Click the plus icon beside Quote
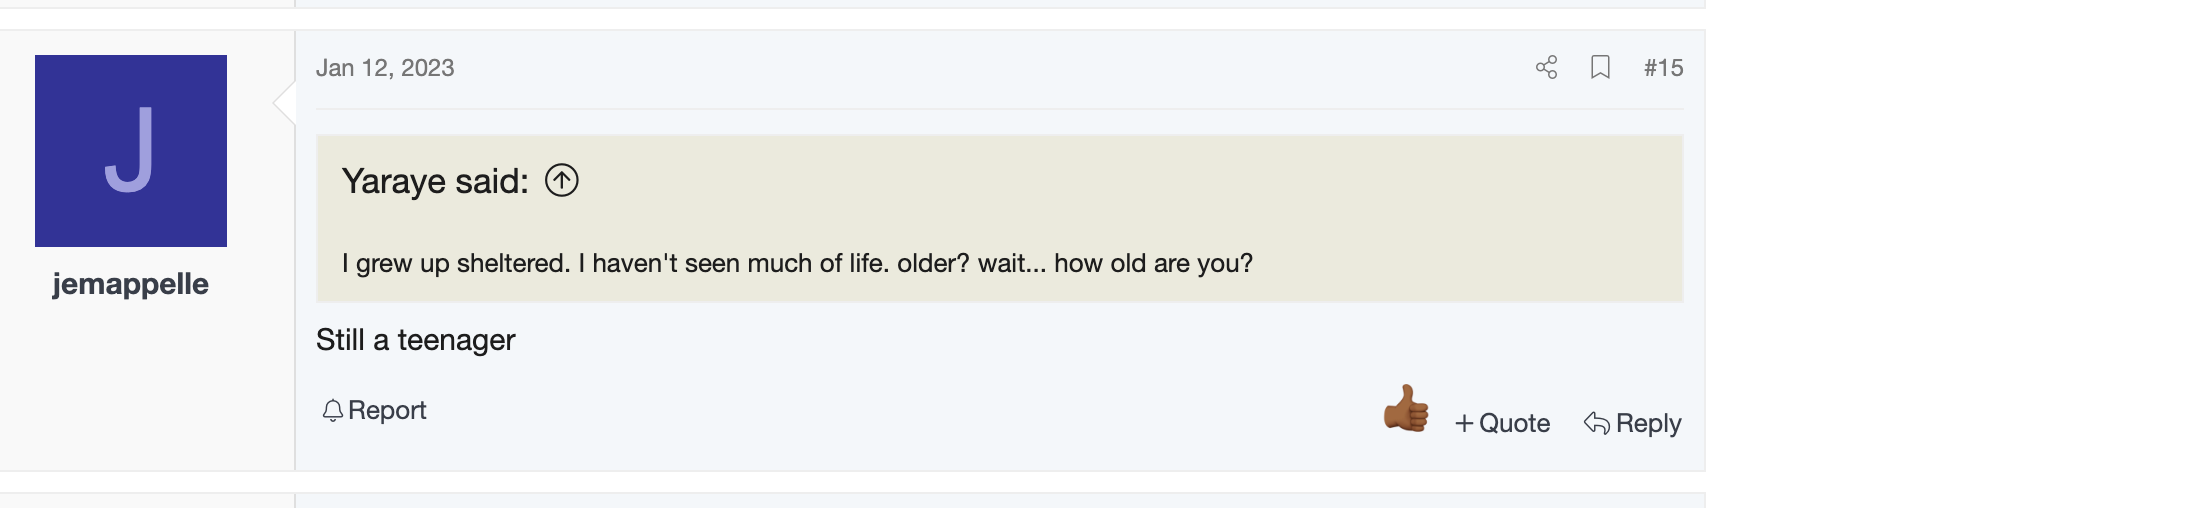The height and width of the screenshot is (508, 2186). [1464, 424]
